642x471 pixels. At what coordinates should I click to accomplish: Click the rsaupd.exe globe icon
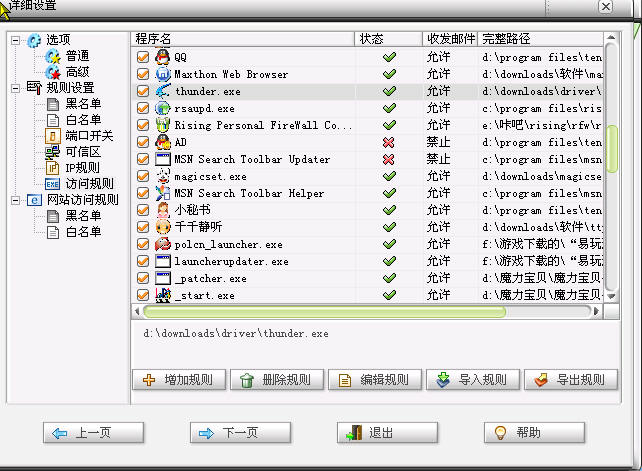(x=163, y=108)
